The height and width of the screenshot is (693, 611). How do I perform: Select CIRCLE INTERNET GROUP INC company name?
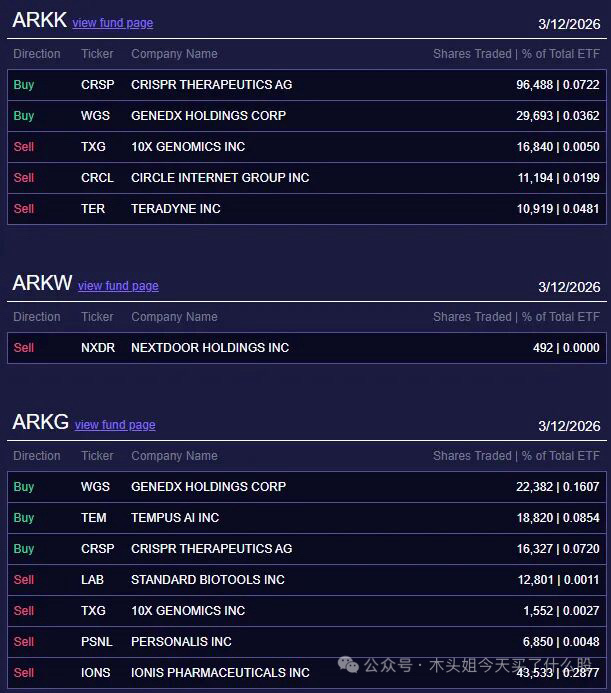pos(220,178)
